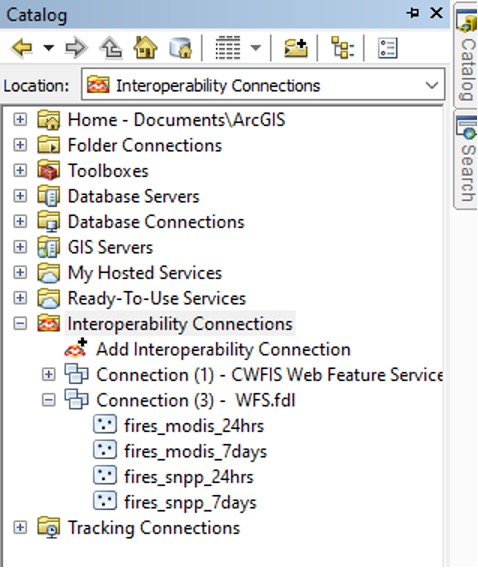The height and width of the screenshot is (568, 478).
Task: Click the Forward arrow icon
Action: coord(76,47)
